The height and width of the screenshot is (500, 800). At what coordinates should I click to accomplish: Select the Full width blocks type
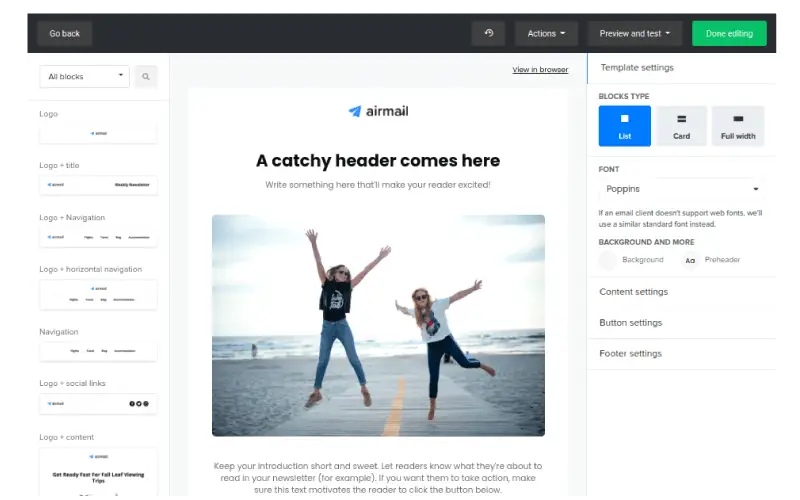(738, 125)
